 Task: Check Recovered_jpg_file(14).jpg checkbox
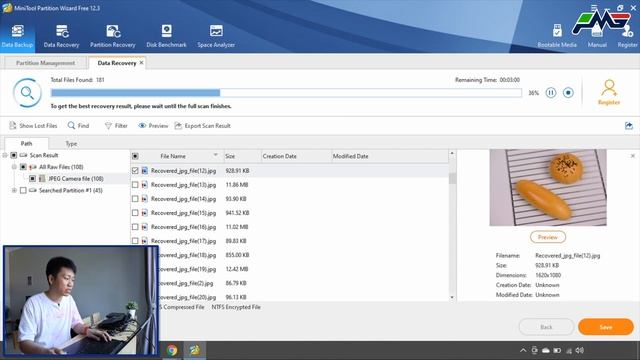pos(135,199)
